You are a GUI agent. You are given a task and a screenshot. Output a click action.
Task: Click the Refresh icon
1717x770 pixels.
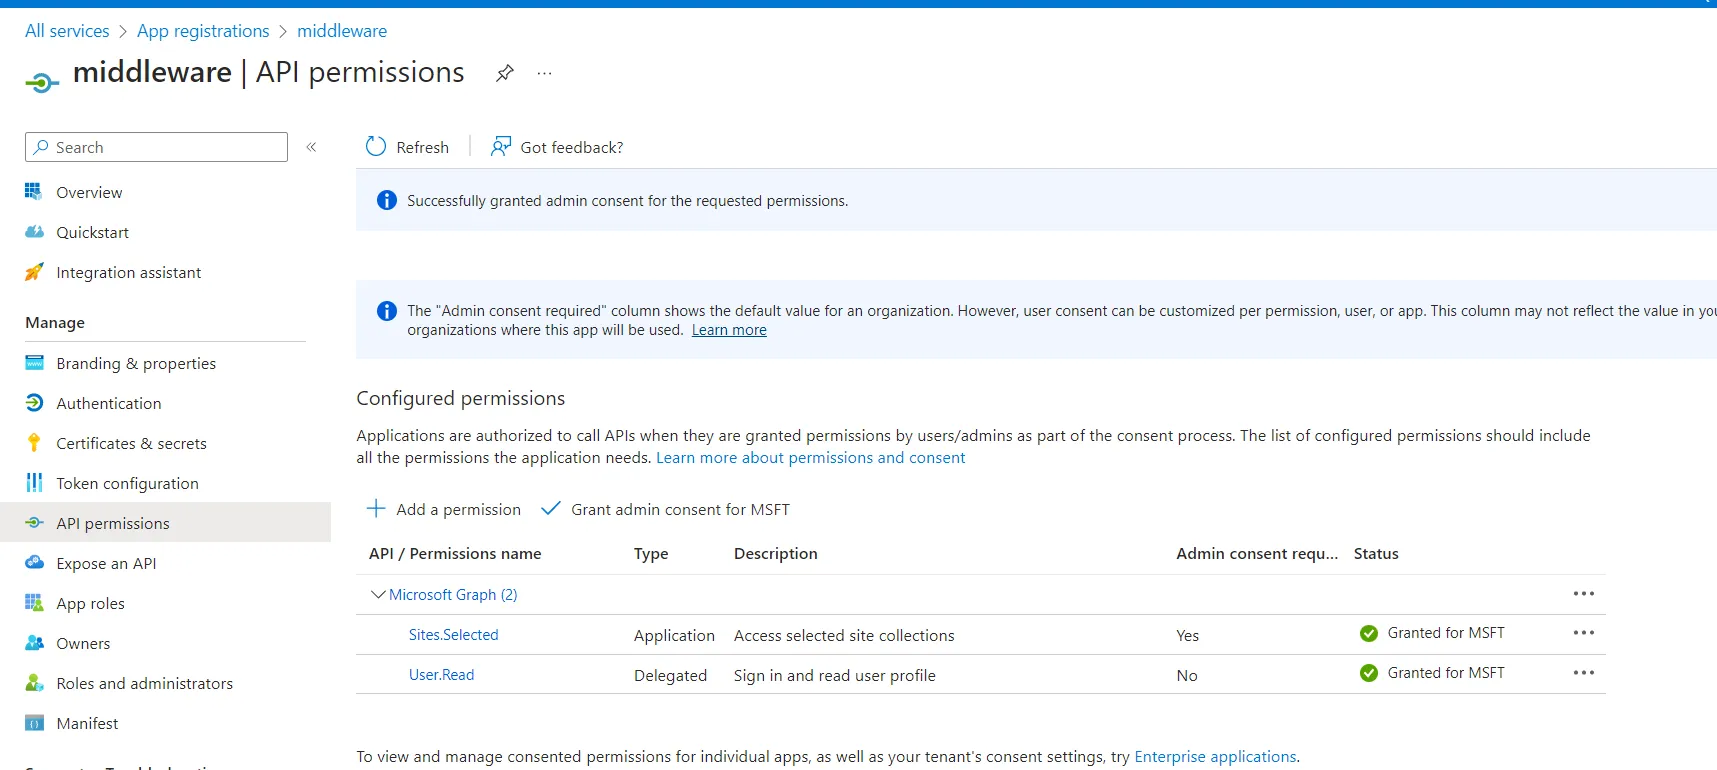[x=376, y=147]
